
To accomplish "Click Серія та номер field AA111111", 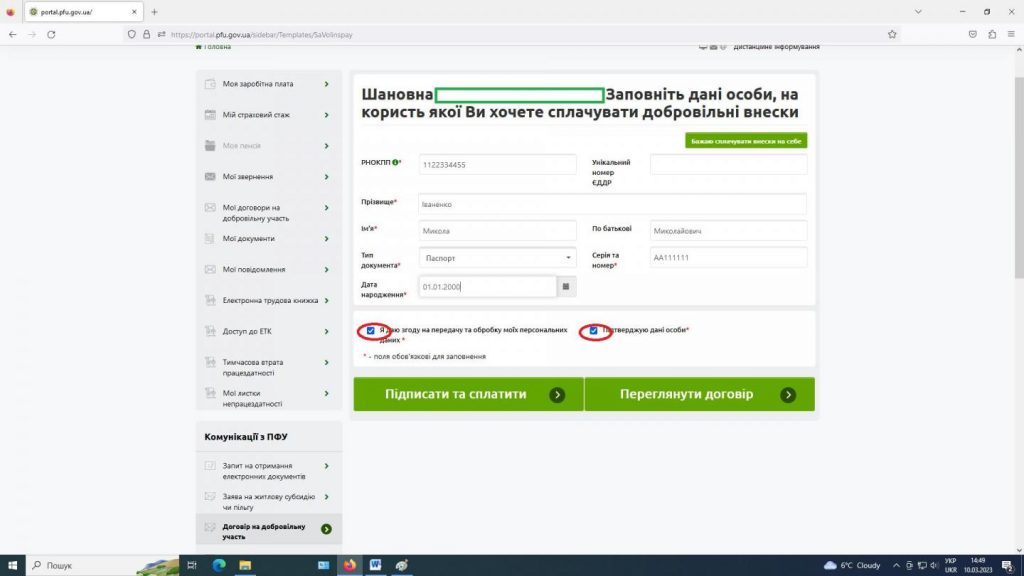I will coord(728,257).
